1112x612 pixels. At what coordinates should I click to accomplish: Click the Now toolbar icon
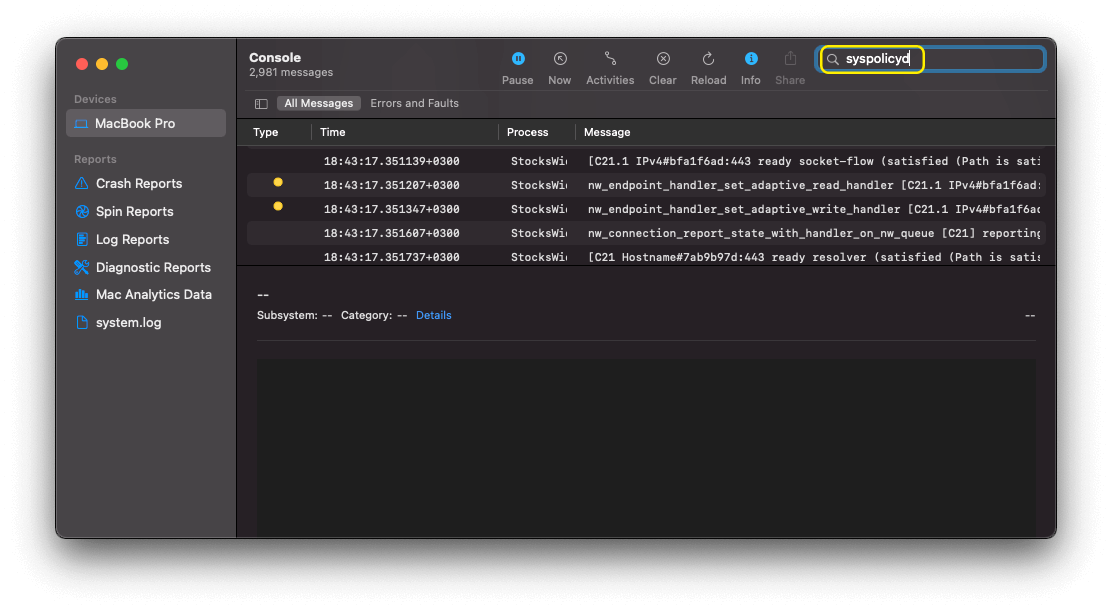560,60
